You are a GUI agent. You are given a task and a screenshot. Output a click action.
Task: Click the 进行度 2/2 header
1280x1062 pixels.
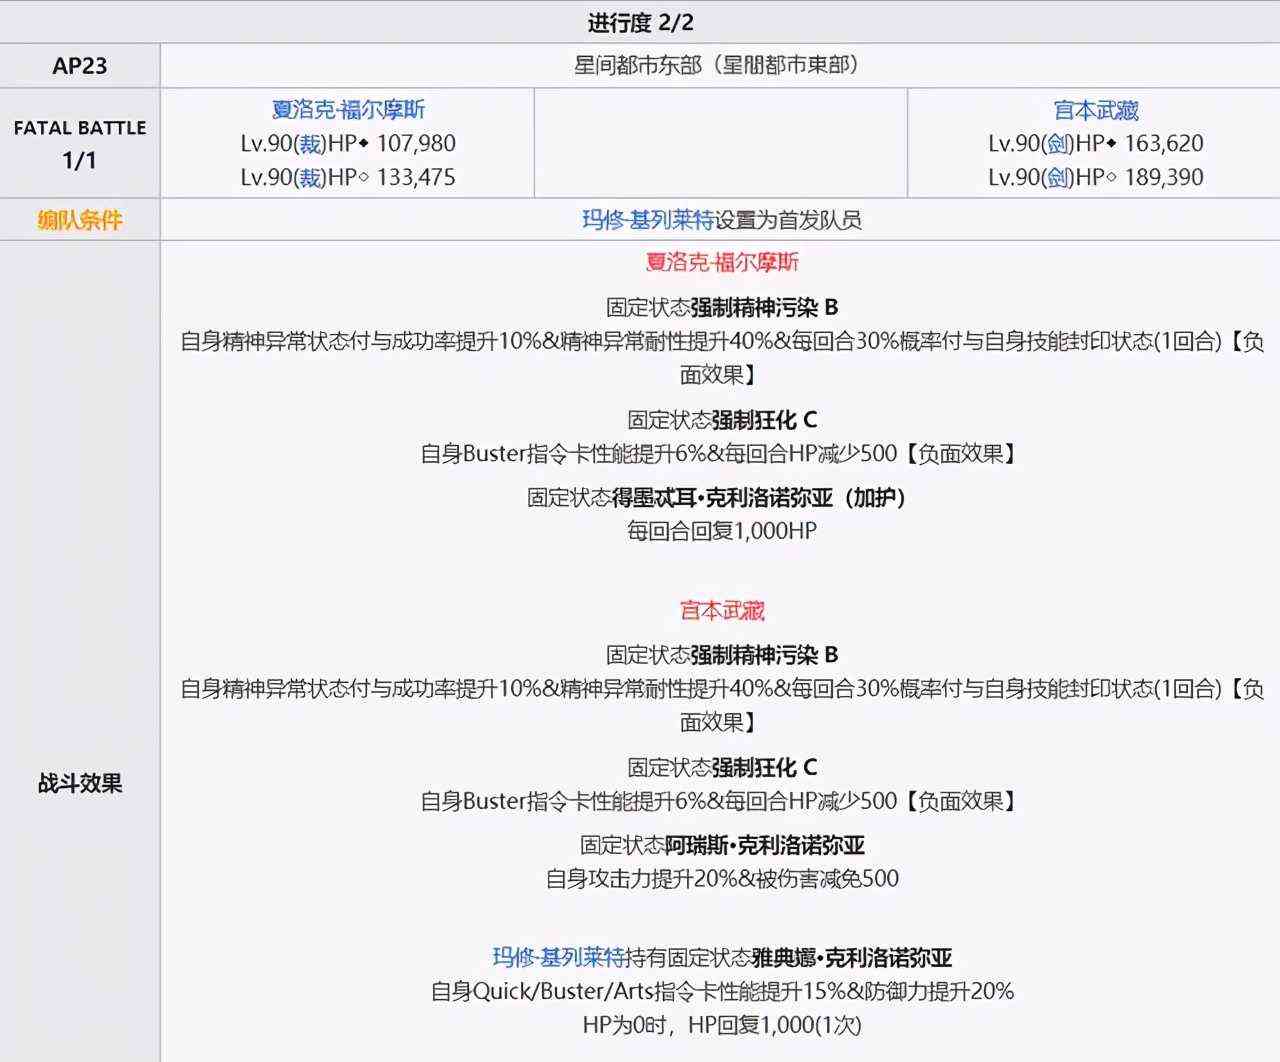click(640, 22)
